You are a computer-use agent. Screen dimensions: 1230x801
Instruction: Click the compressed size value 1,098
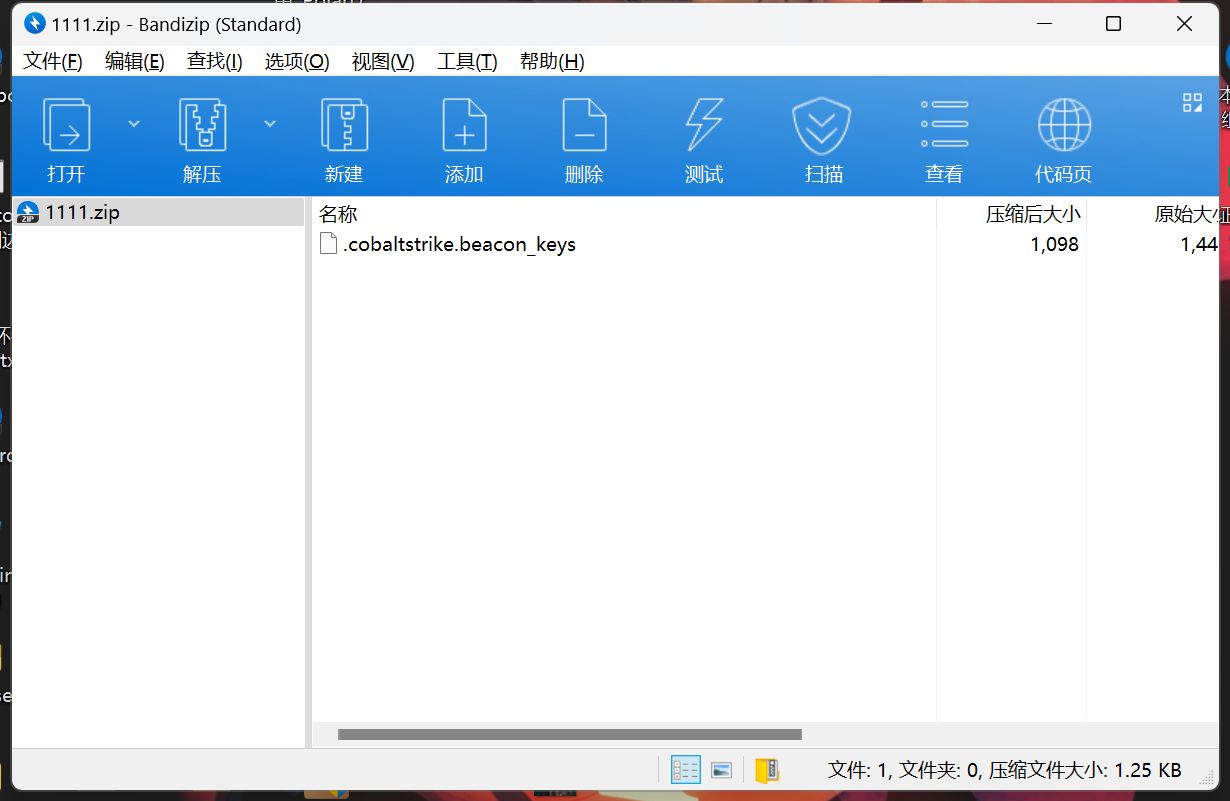1054,244
